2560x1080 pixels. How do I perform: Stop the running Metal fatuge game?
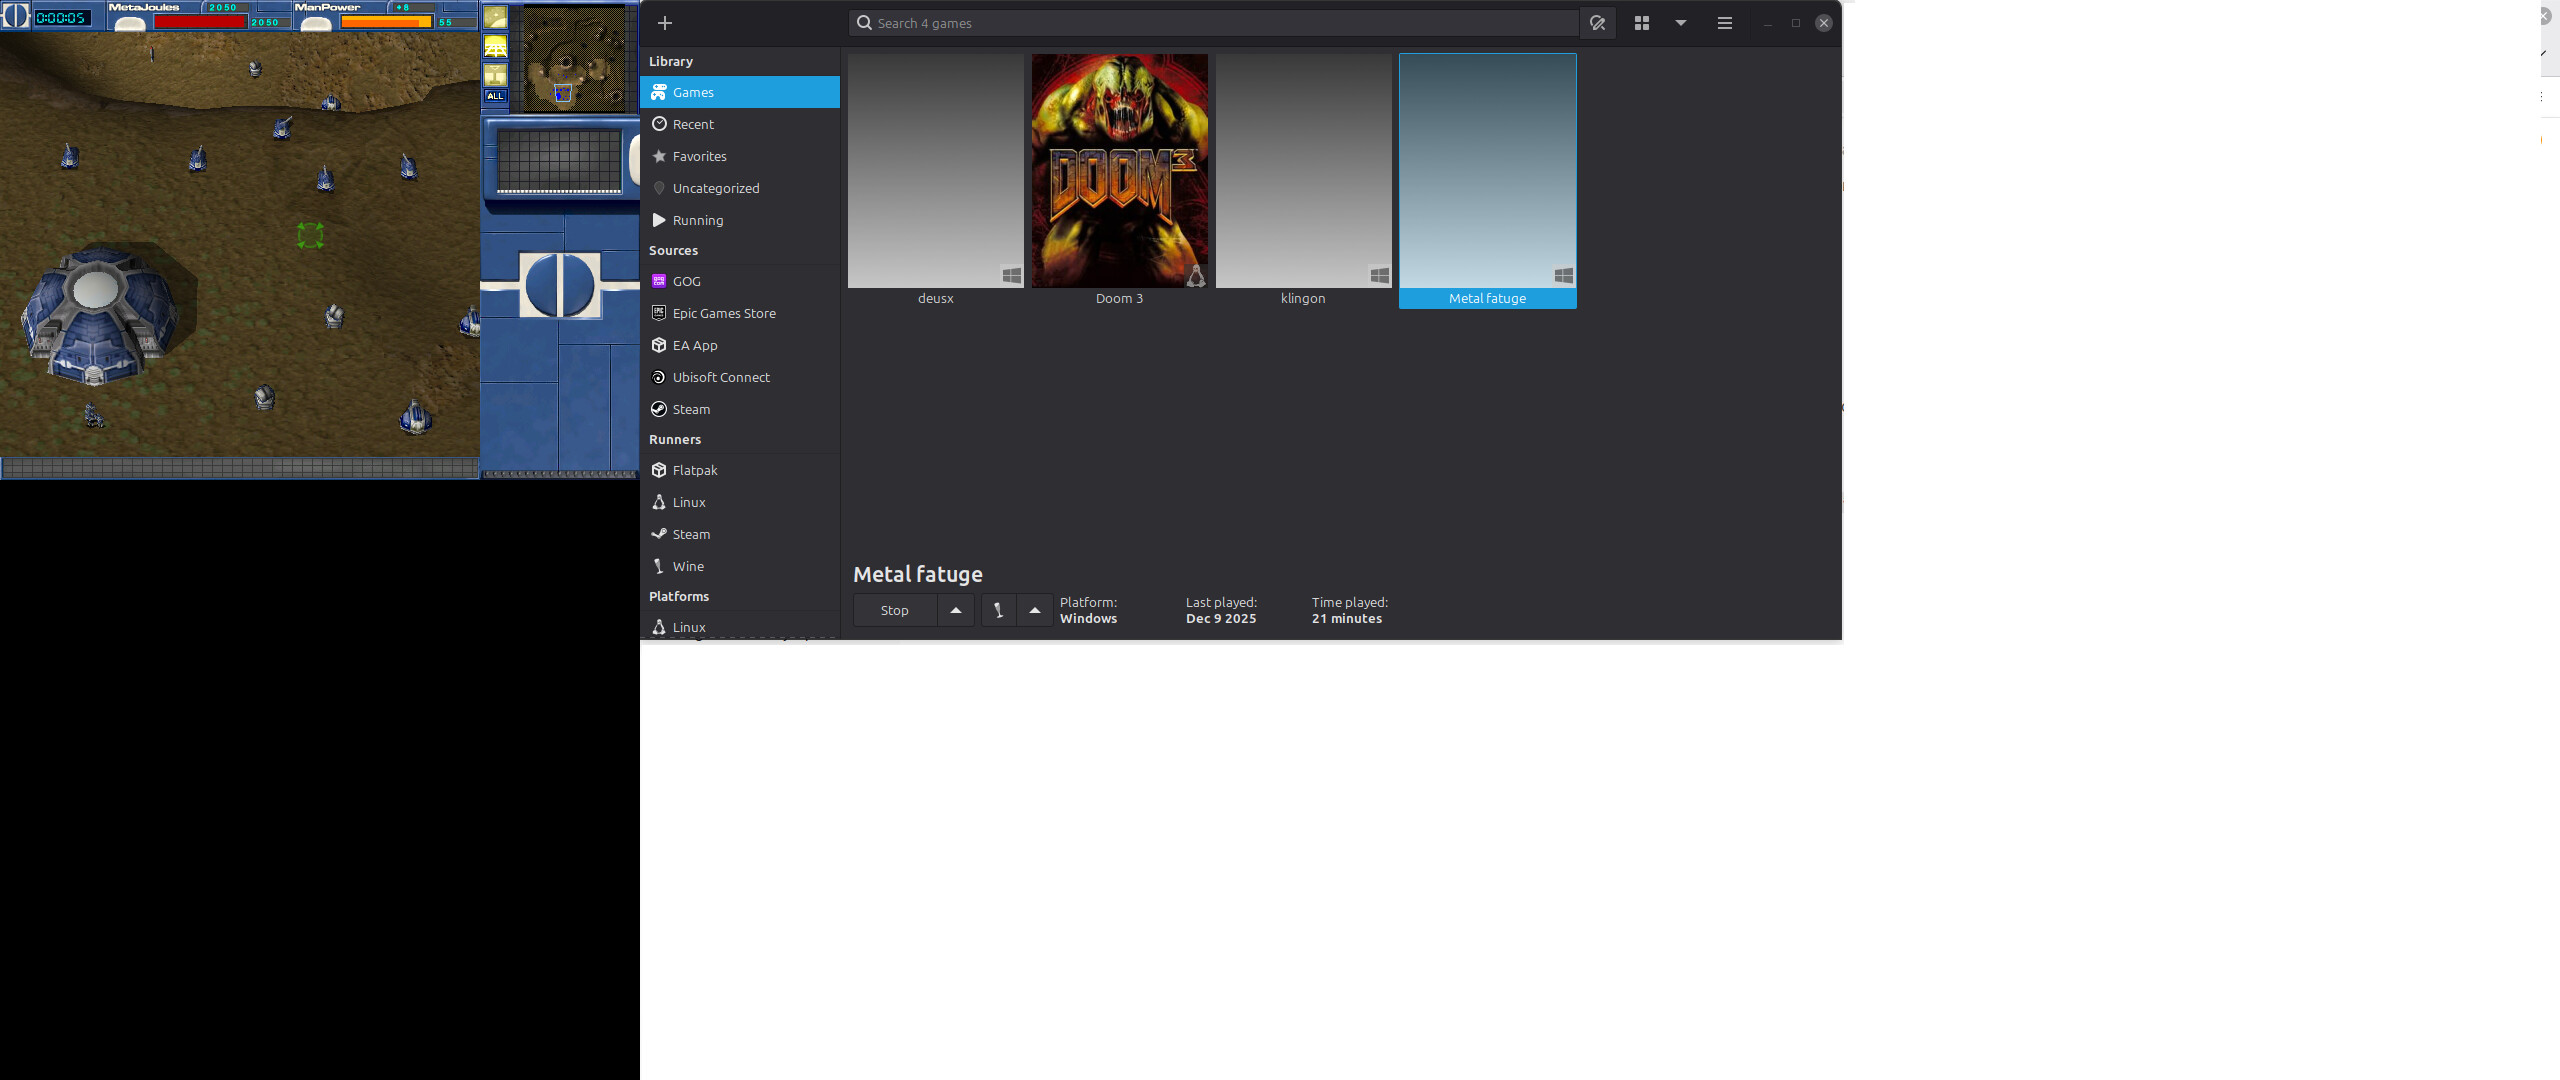[894, 610]
